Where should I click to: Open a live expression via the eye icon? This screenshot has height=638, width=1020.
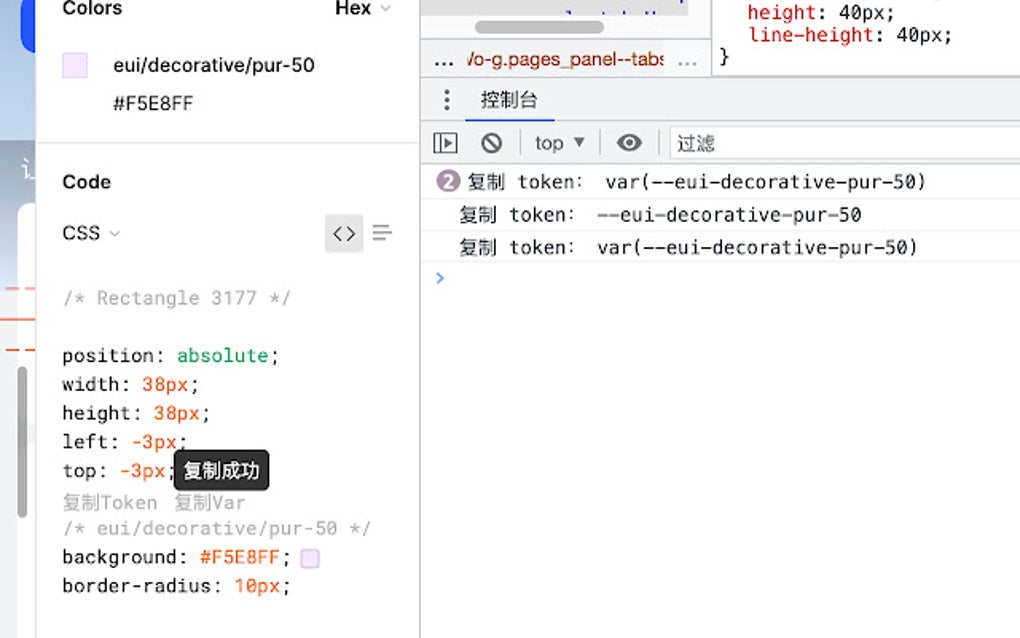click(x=628, y=142)
